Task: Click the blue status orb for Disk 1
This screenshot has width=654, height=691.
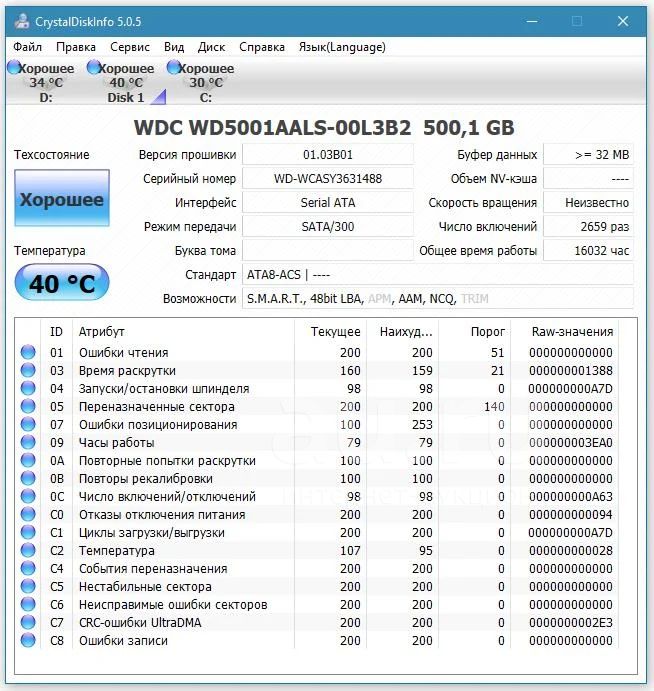Action: (93, 67)
